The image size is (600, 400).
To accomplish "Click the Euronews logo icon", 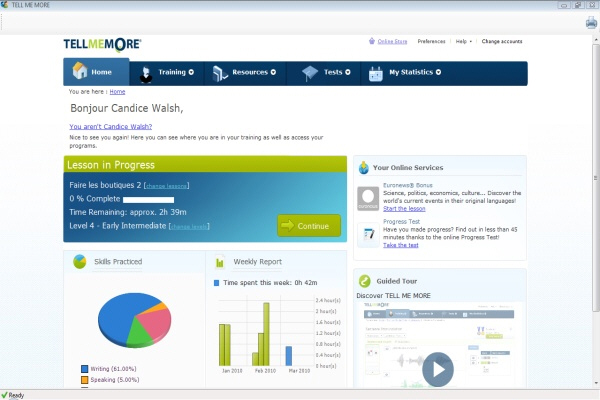I will coord(368,198).
